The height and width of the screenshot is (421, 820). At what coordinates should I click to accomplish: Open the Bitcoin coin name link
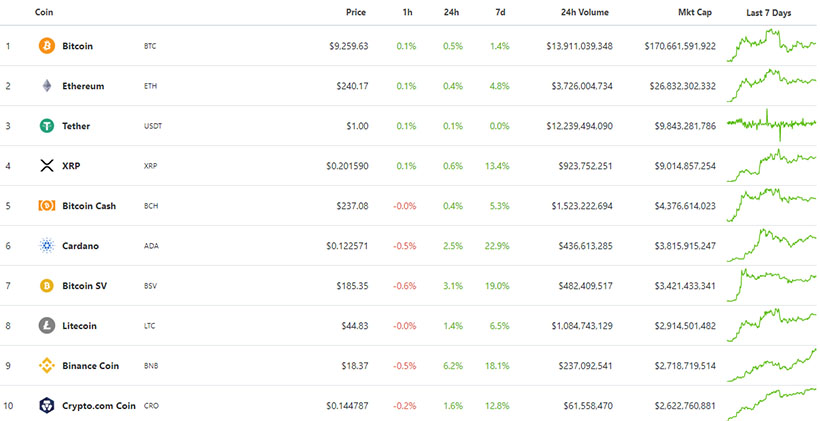point(77,46)
